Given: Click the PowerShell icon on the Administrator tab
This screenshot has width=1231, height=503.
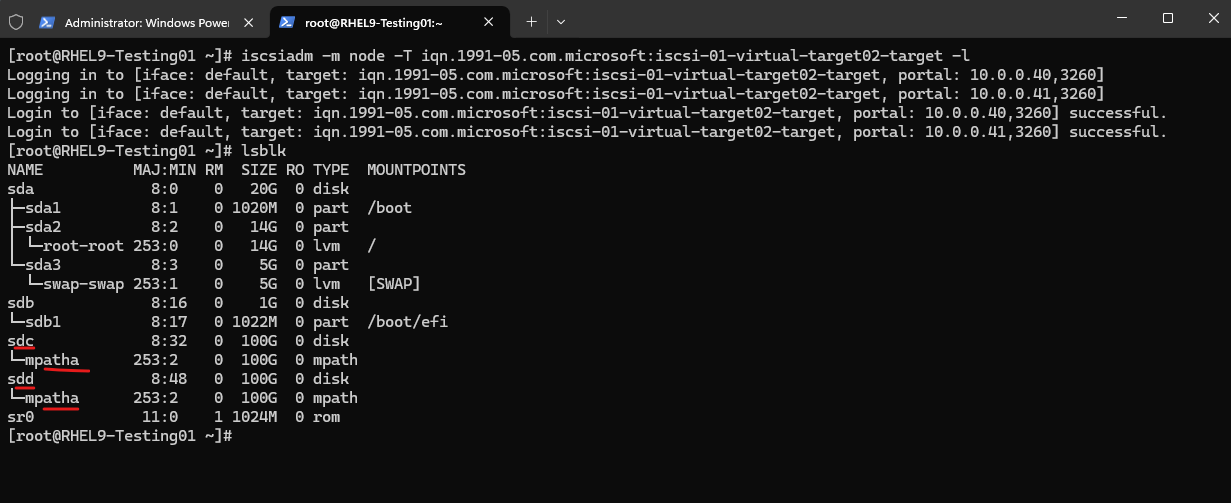Looking at the screenshot, I should (x=47, y=21).
